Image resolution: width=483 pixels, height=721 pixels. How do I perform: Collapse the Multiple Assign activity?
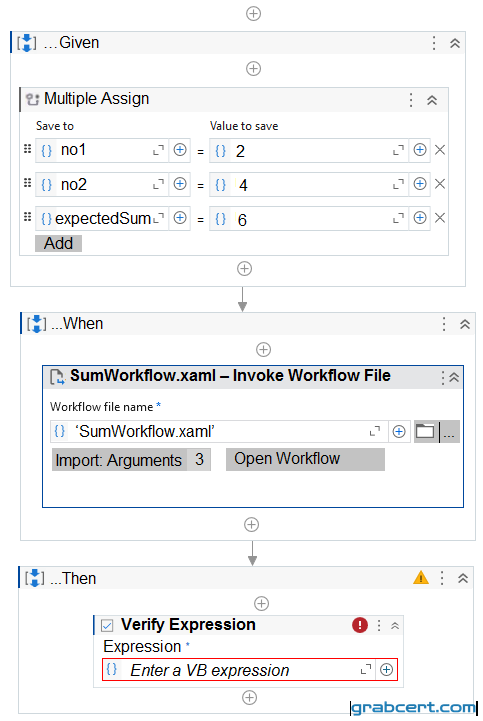coord(431,100)
